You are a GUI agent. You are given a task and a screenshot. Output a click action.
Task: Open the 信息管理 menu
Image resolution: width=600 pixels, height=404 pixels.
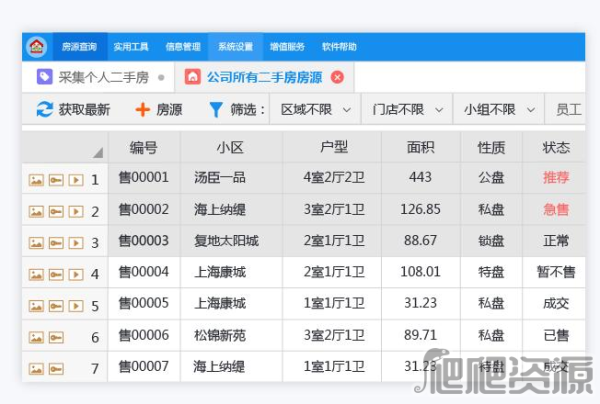pos(183,47)
